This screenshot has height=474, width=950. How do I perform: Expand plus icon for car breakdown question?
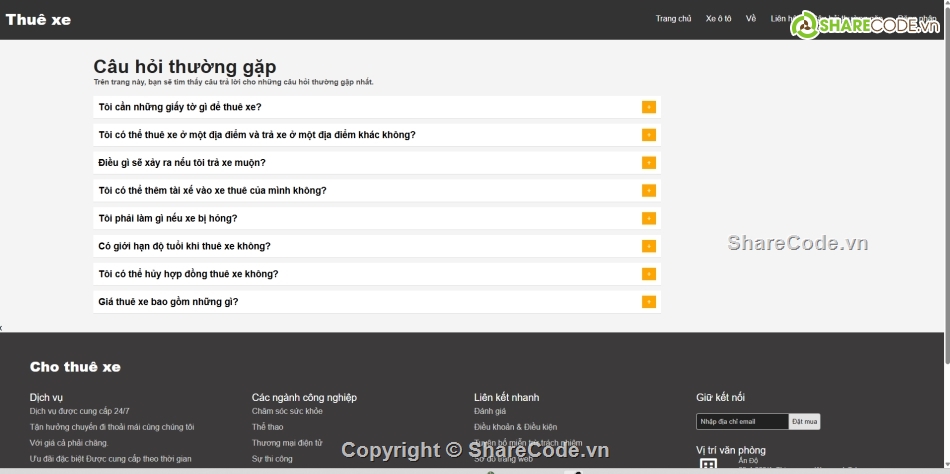click(648, 218)
